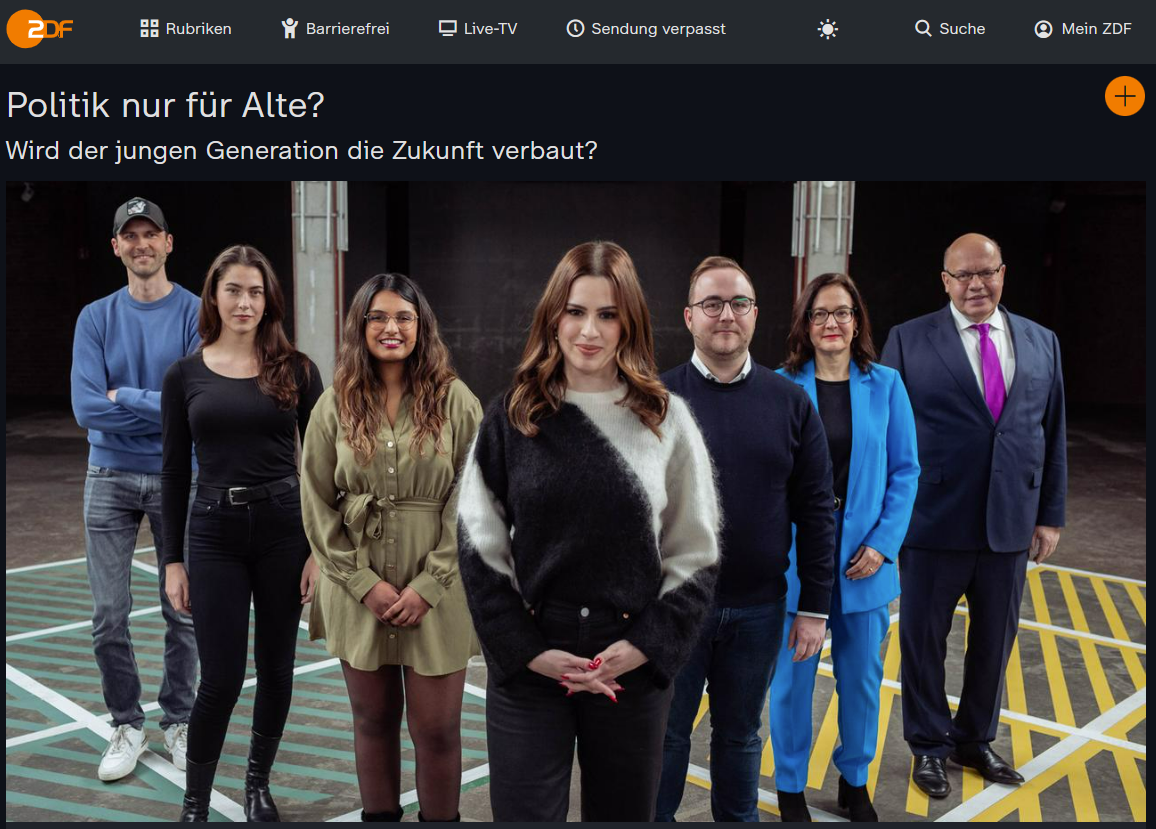Add the show using the orange plus button
Screen dimensions: 1156x829
tap(1124, 97)
